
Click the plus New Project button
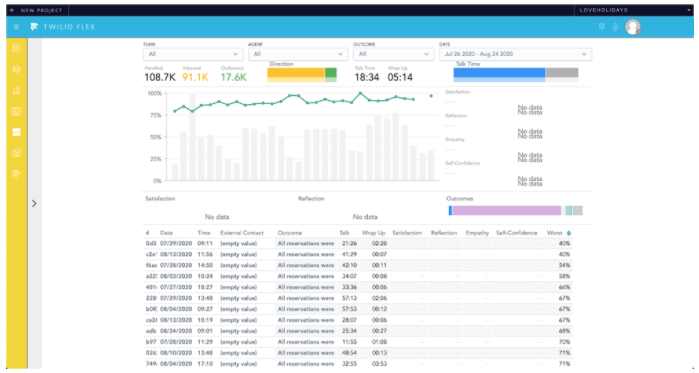click(37, 10)
